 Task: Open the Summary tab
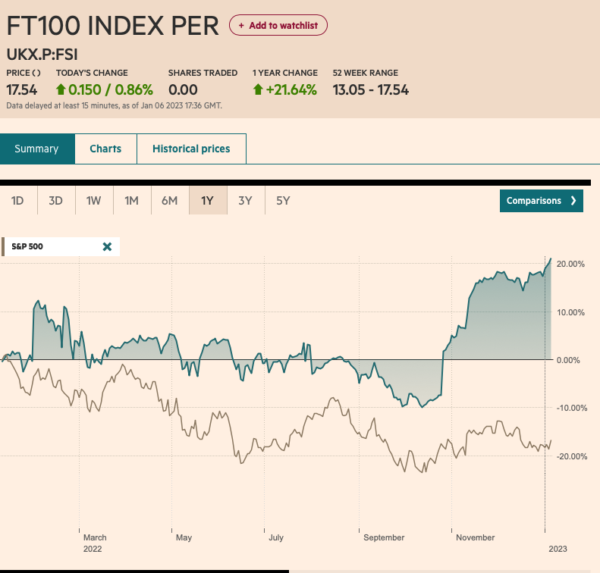(37, 149)
